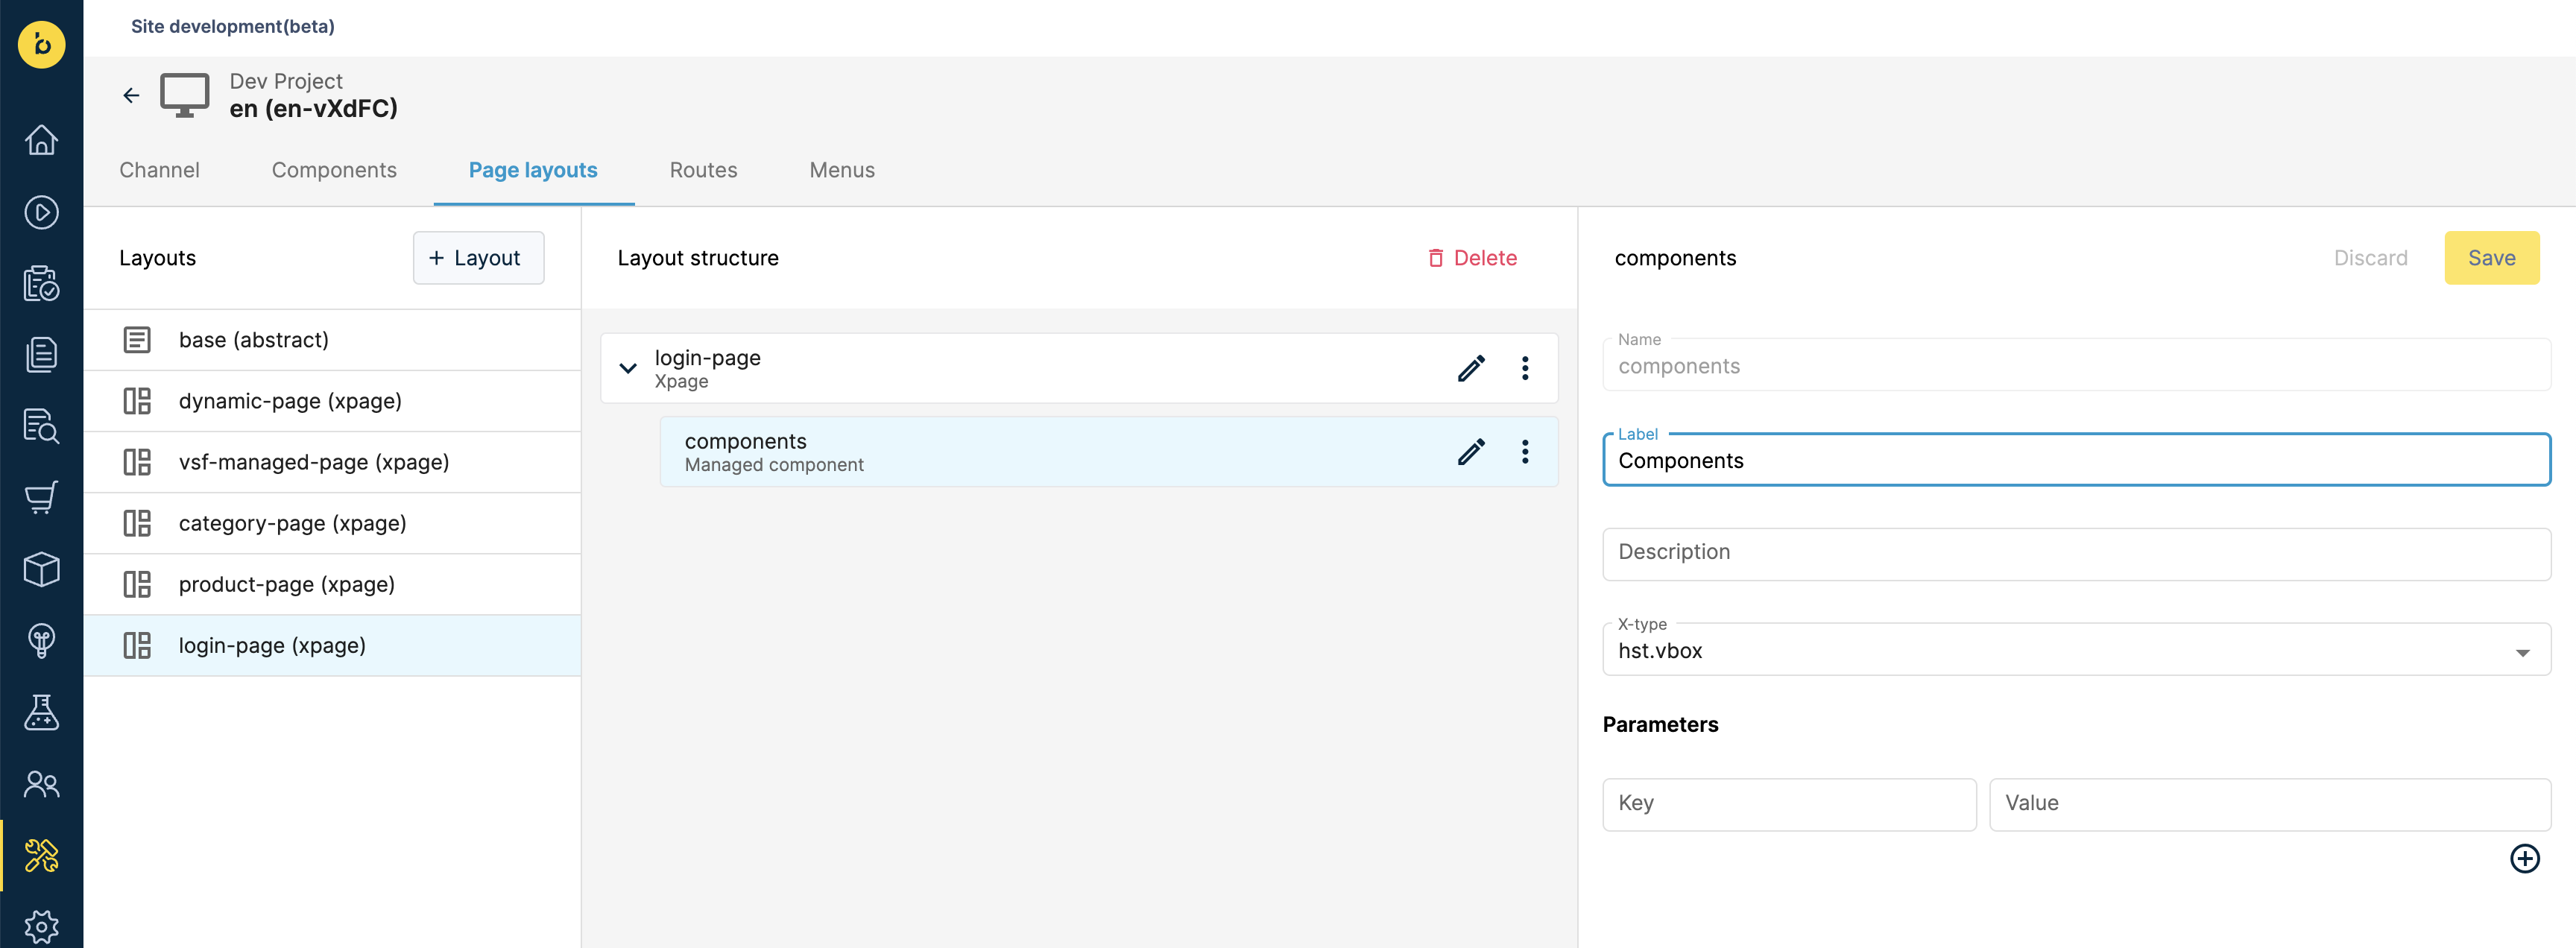Open the shopping cart sidebar icon
Screen dimensions: 2576x948
(x=41, y=497)
